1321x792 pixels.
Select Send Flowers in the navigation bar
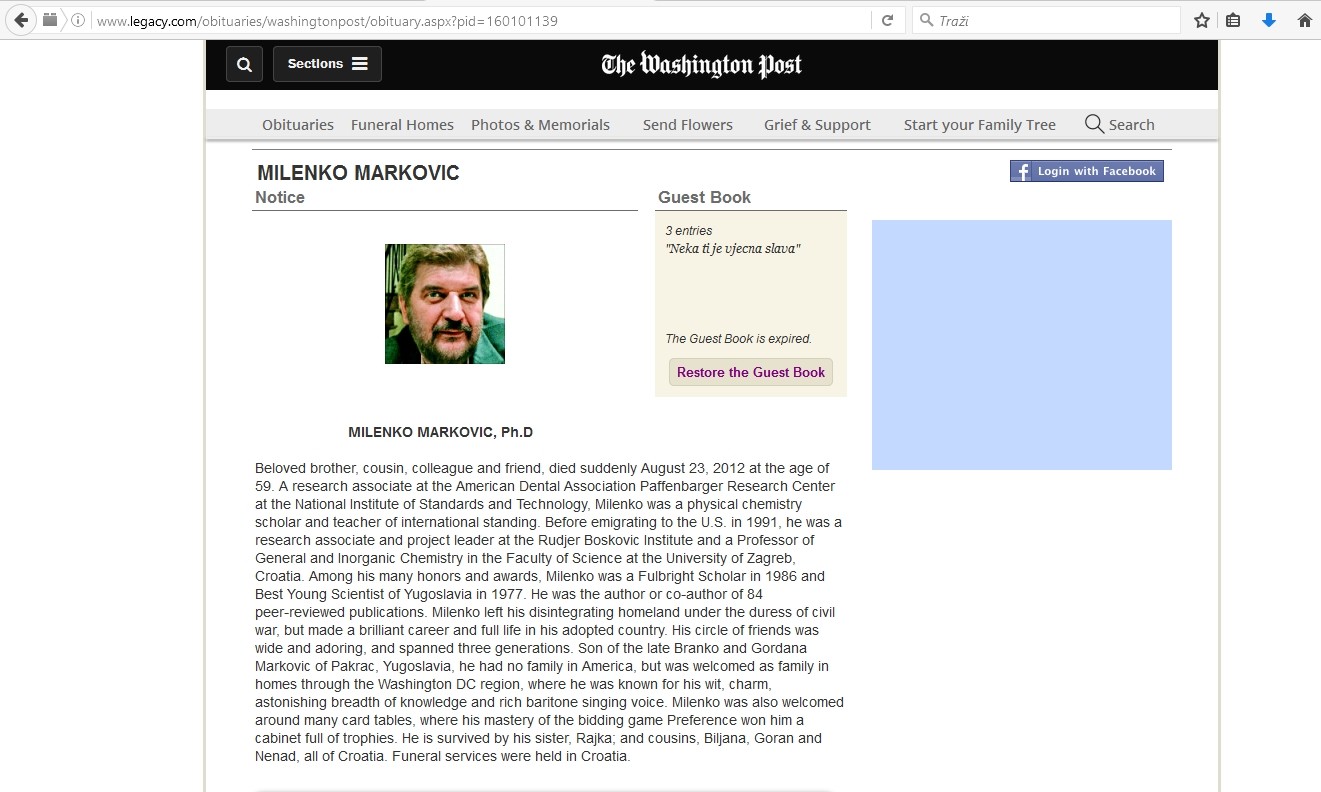tap(687, 125)
